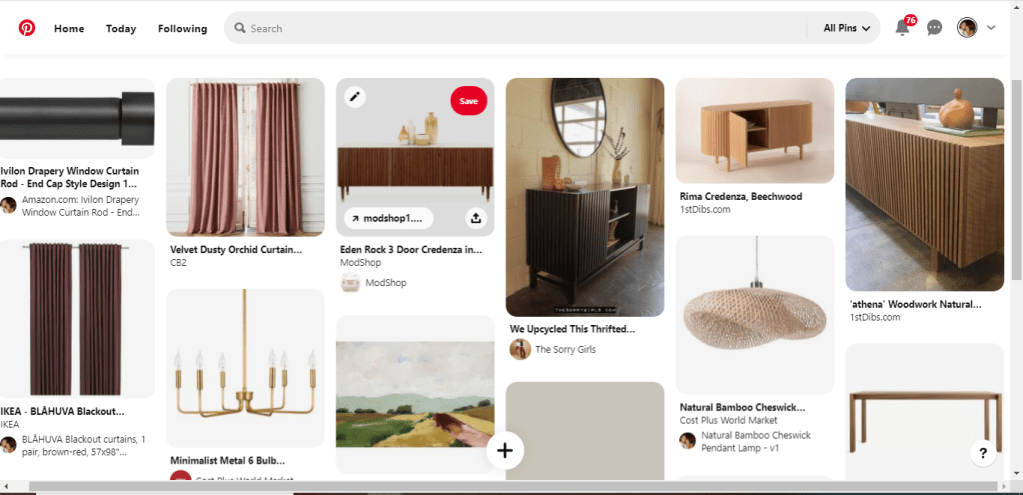Go to the Home tab

[x=69, y=28]
